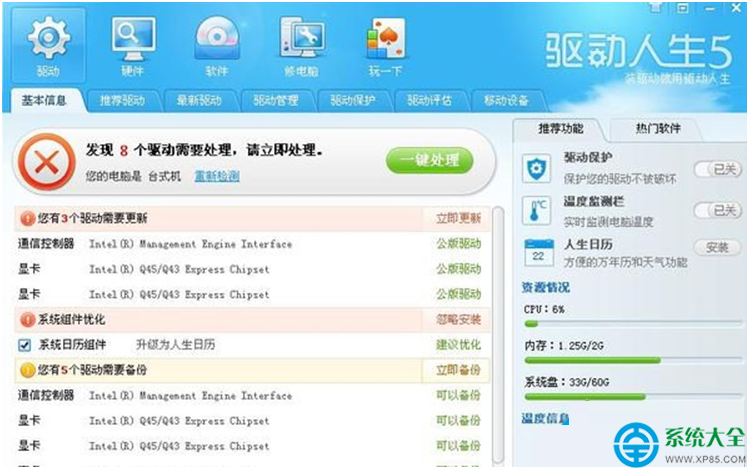Click the red X warning status icon
Viewport: 748px width, 470px height.
pos(46,162)
